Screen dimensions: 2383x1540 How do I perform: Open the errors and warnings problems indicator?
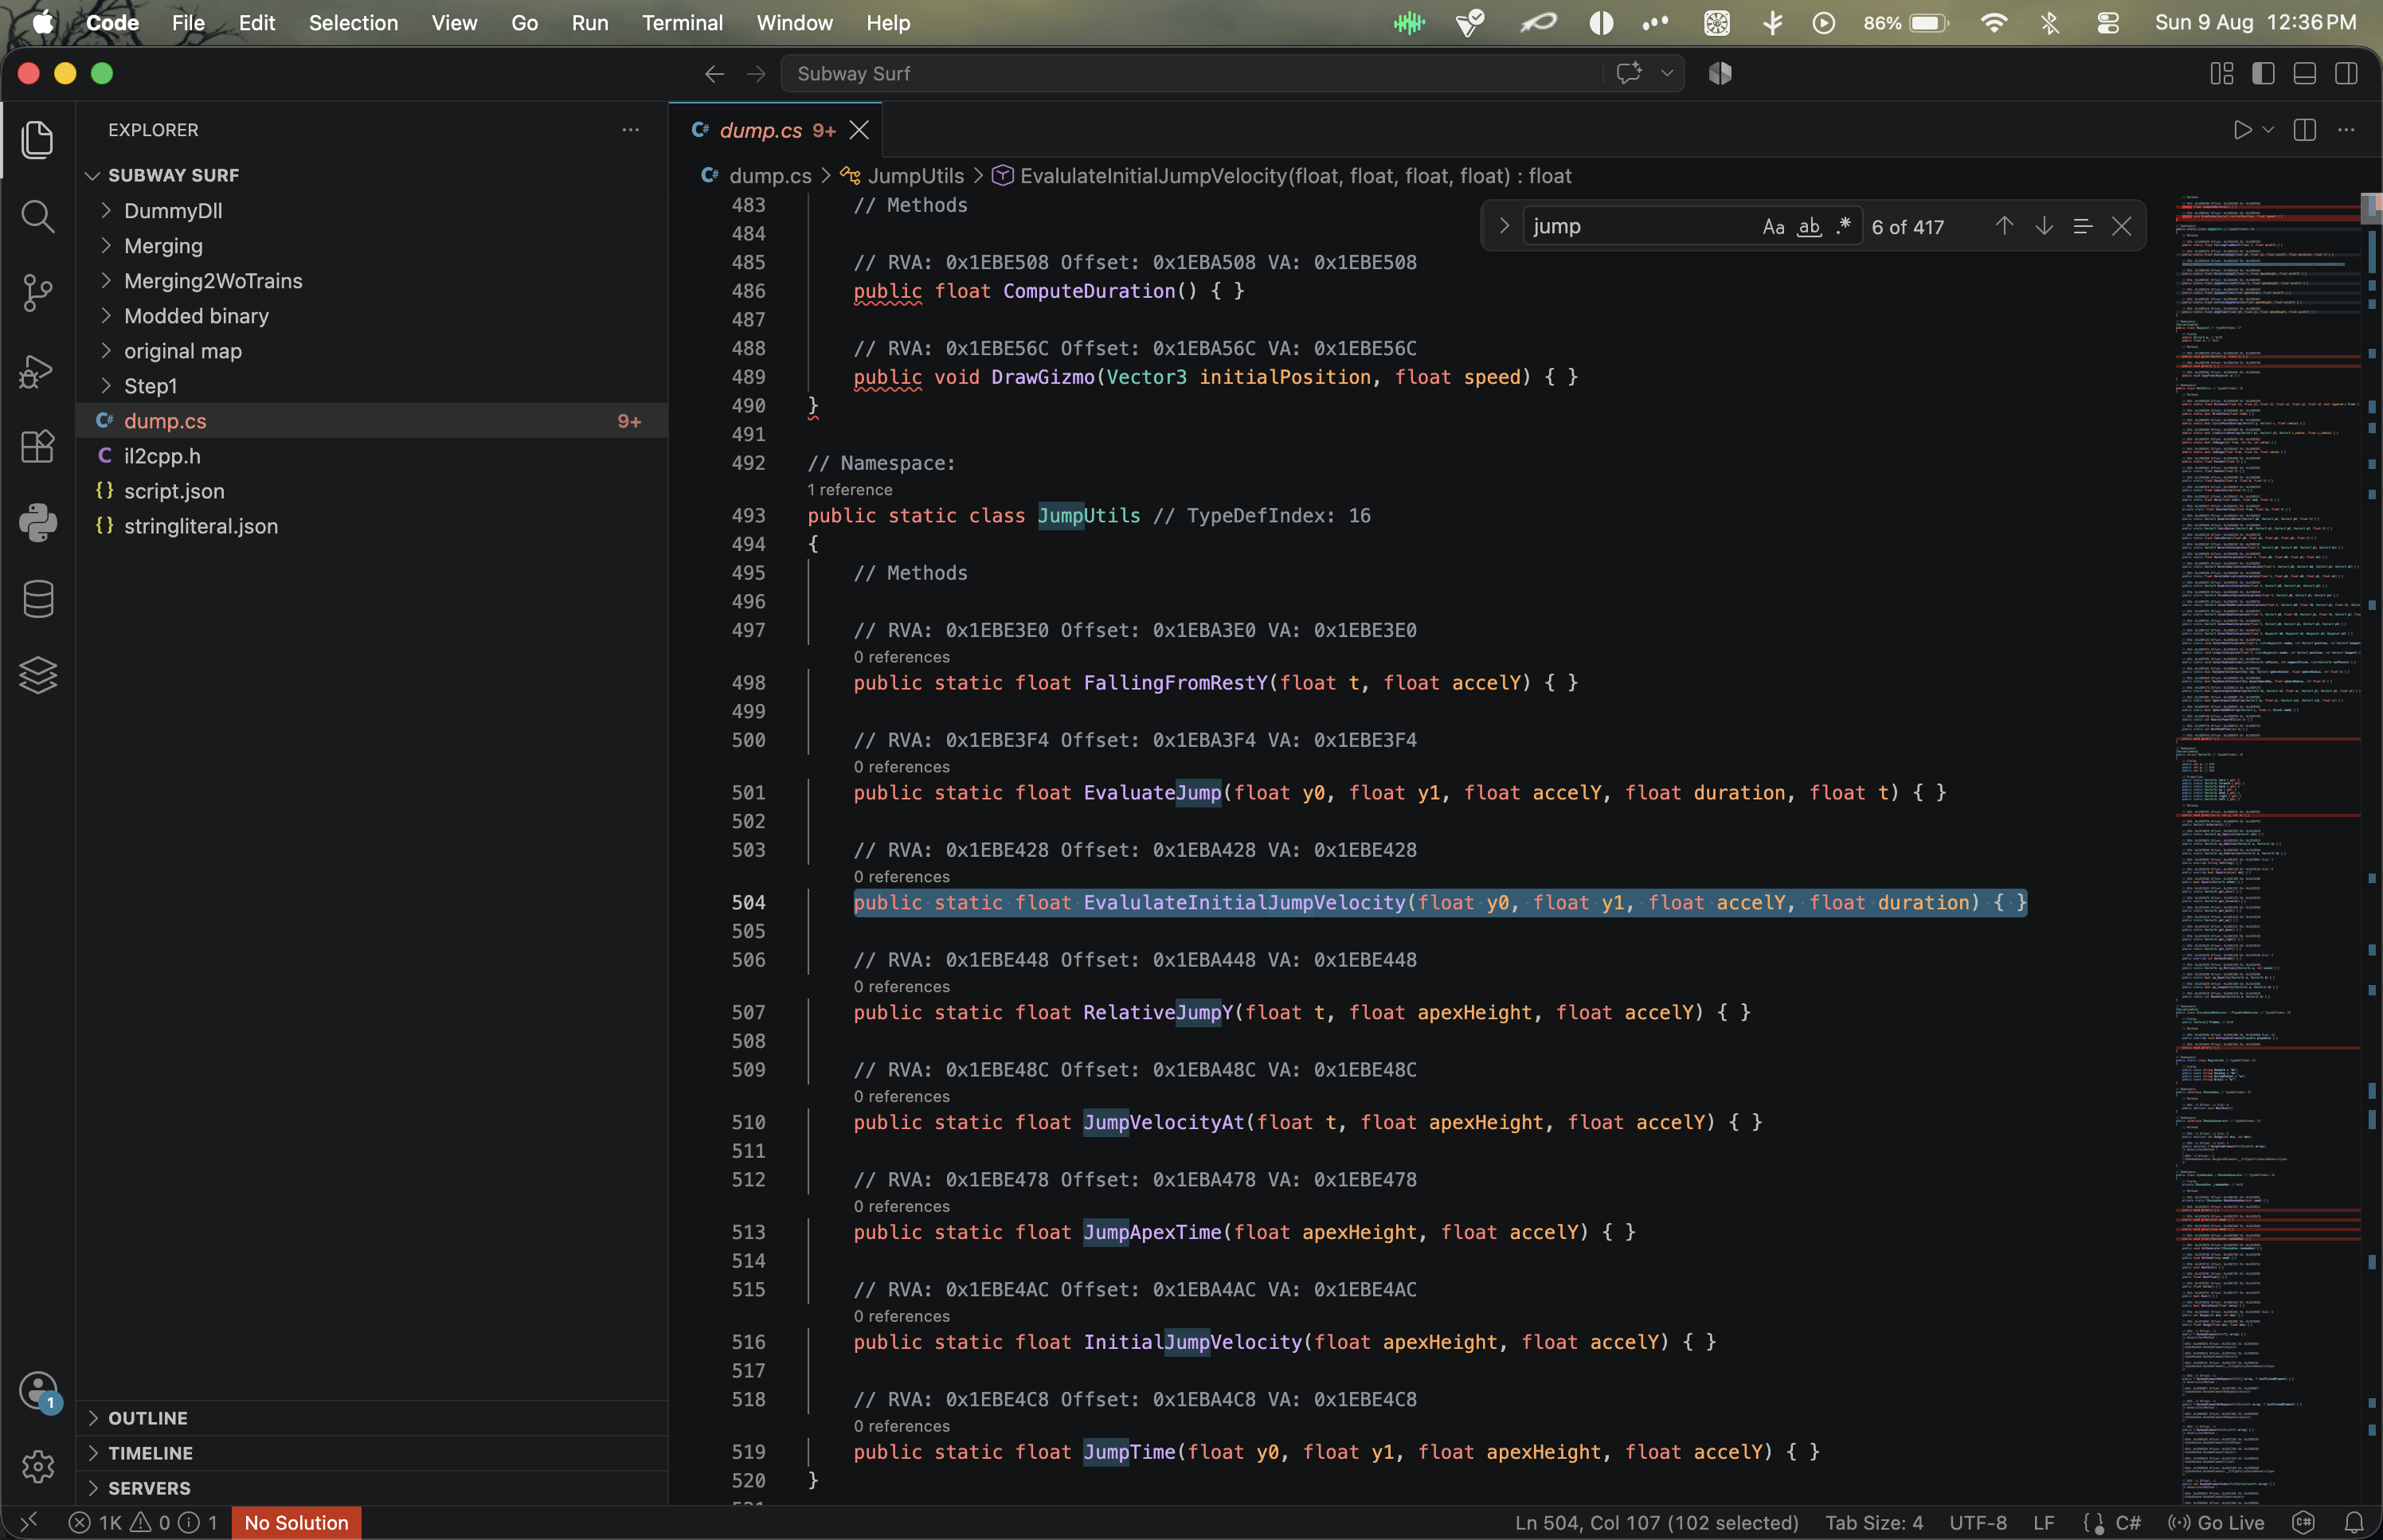click(143, 1522)
